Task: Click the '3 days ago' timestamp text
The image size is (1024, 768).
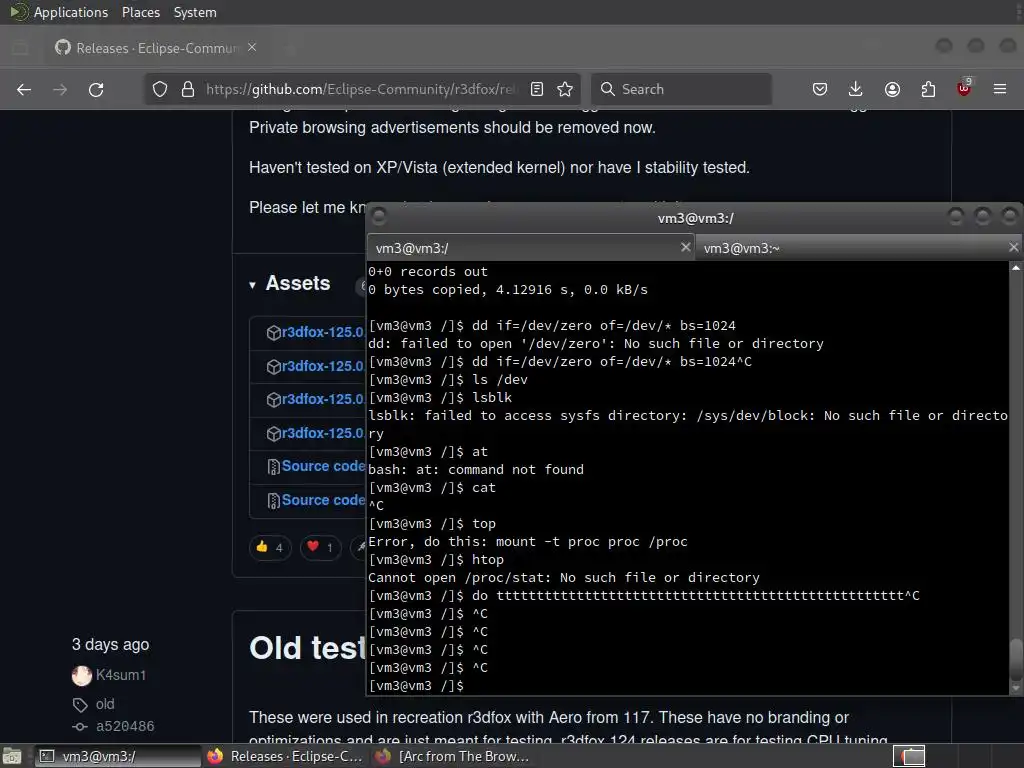Action: coord(110,645)
